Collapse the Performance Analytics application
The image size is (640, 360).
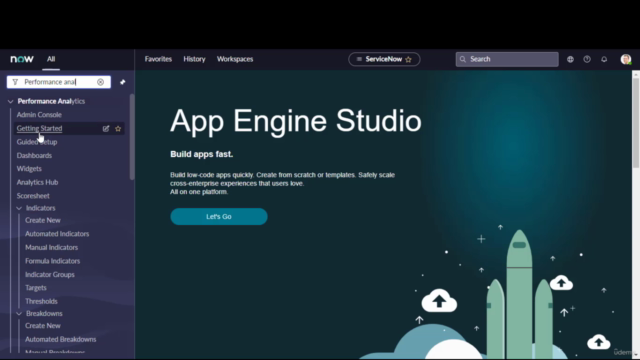[11, 101]
